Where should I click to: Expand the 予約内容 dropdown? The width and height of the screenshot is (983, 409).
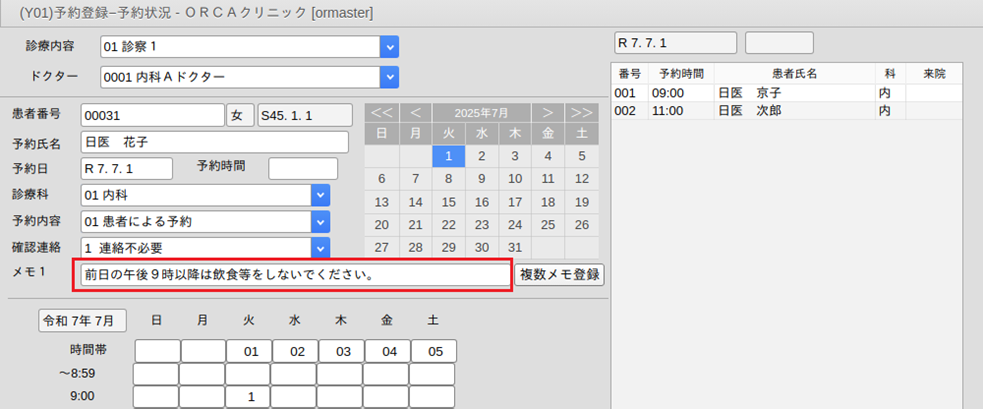(320, 221)
